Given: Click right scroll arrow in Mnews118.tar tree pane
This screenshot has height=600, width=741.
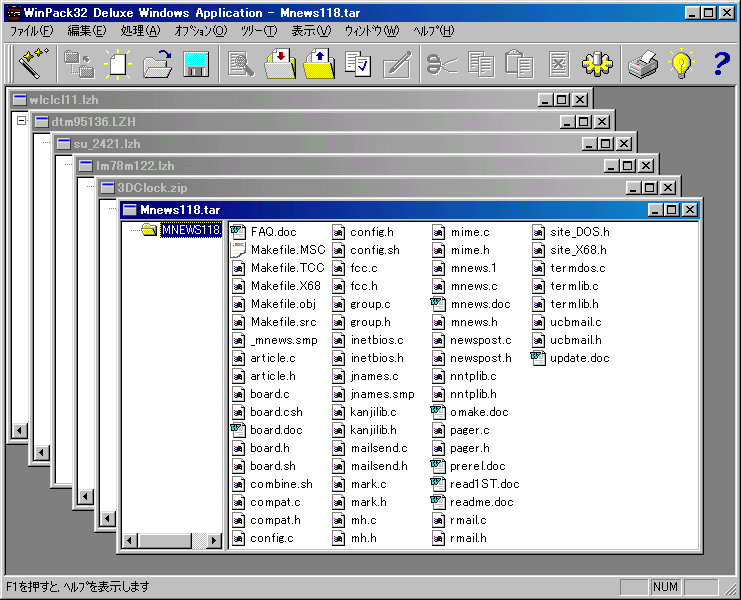Looking at the screenshot, I should (x=214, y=540).
